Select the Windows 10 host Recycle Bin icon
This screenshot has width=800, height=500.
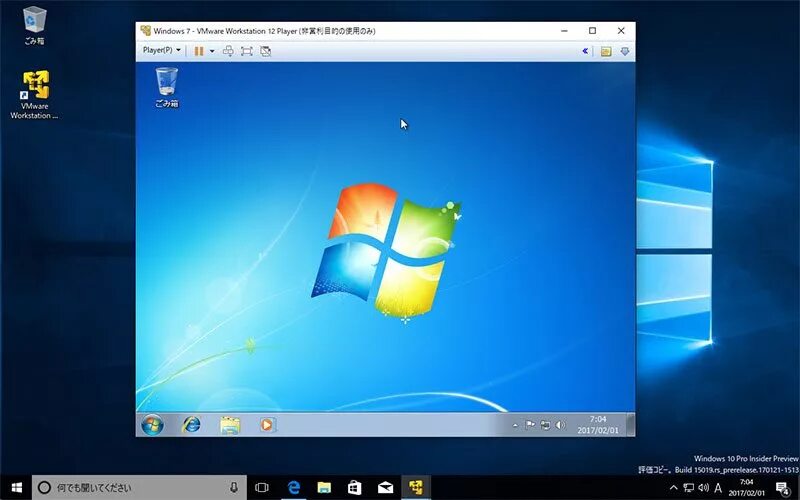(x=34, y=26)
